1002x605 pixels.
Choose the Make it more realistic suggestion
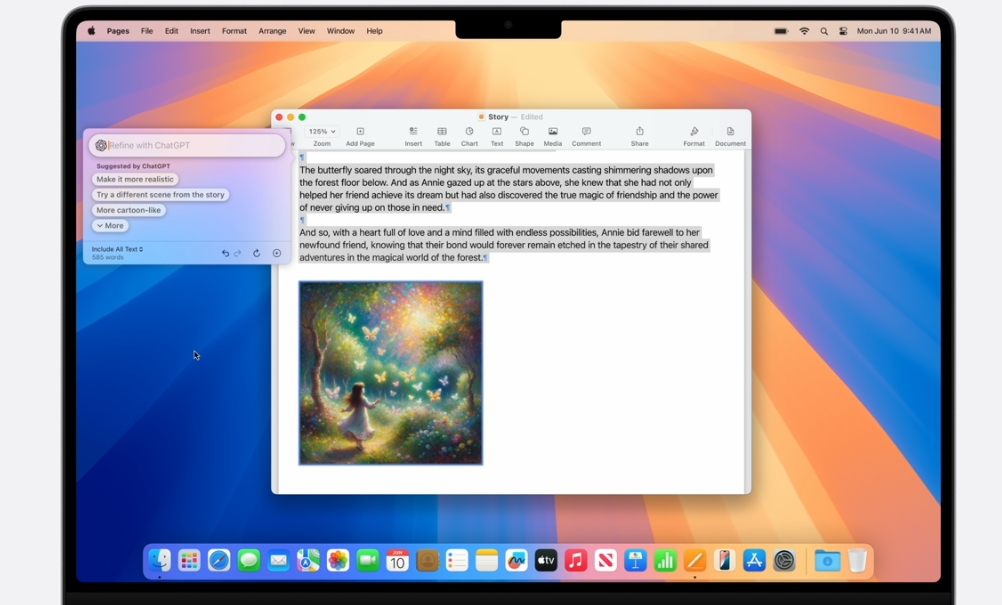pos(135,180)
